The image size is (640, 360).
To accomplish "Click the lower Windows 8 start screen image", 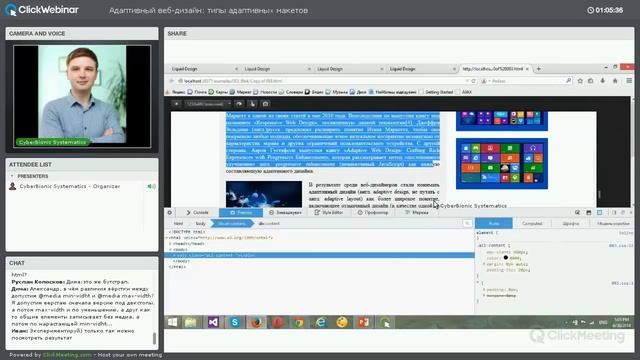I will click(502, 164).
